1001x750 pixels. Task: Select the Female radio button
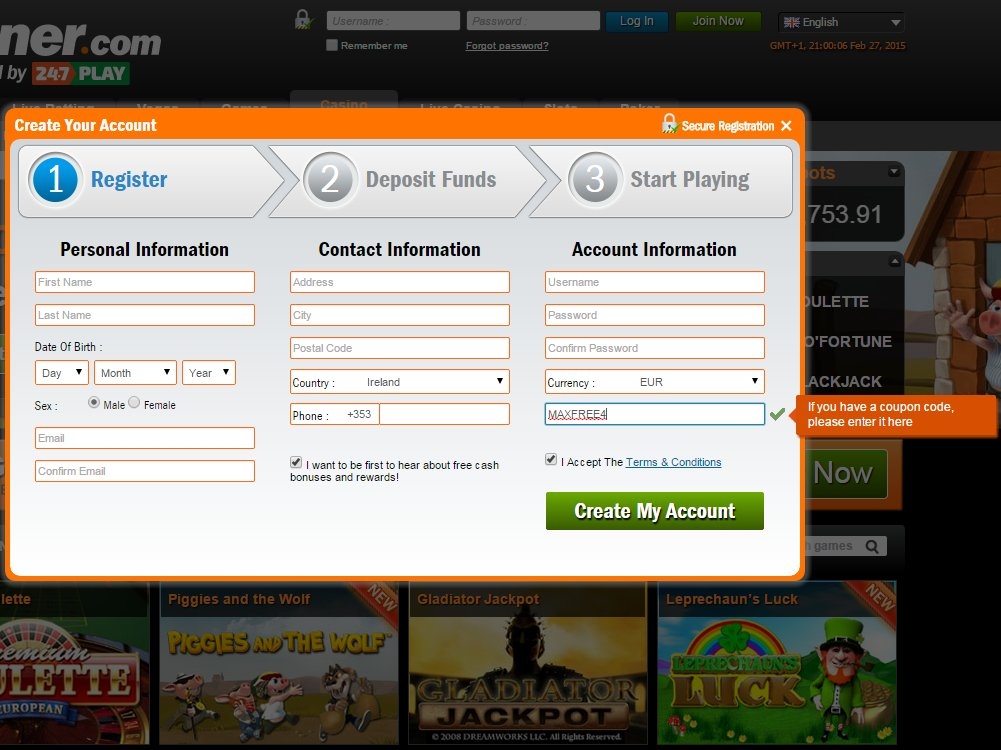click(134, 403)
